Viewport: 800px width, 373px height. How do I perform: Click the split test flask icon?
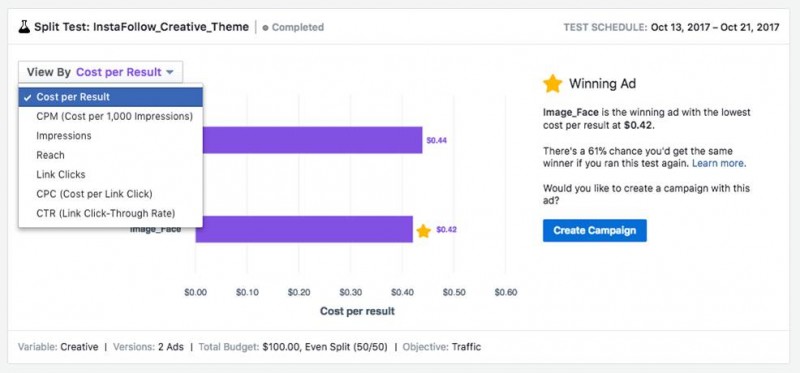click(x=24, y=27)
